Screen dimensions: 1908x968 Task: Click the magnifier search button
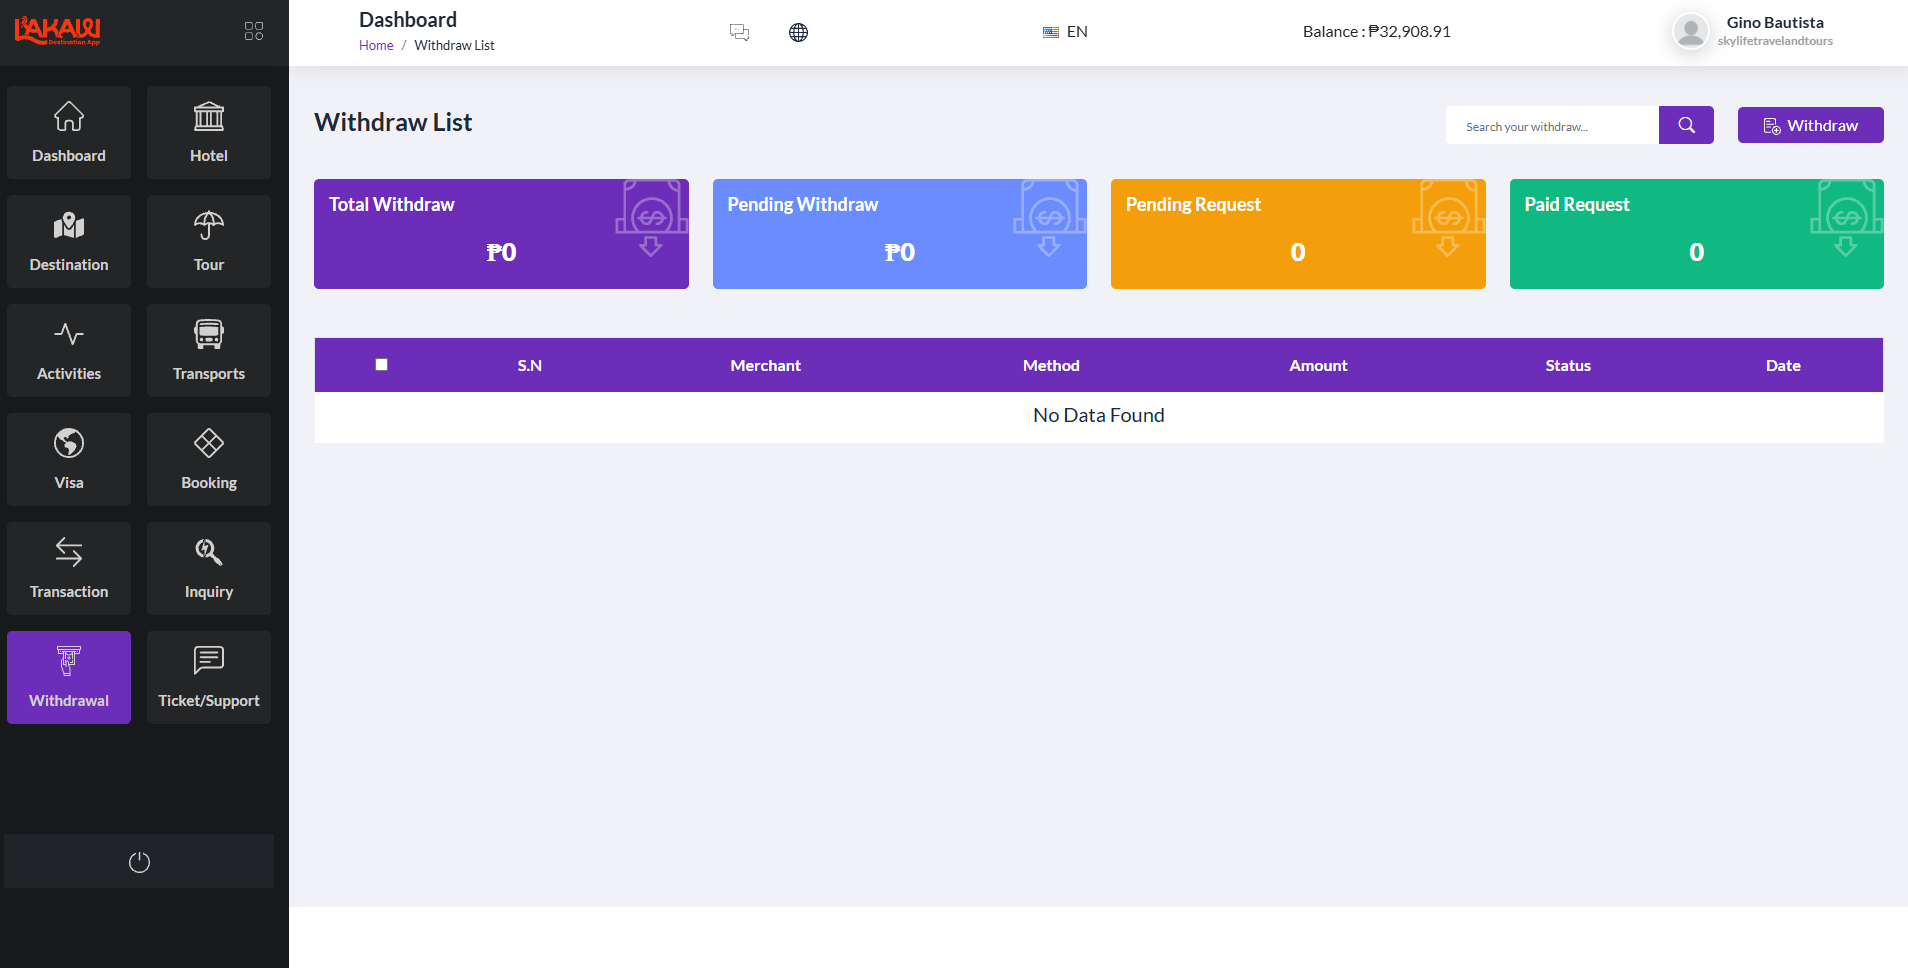click(x=1686, y=125)
